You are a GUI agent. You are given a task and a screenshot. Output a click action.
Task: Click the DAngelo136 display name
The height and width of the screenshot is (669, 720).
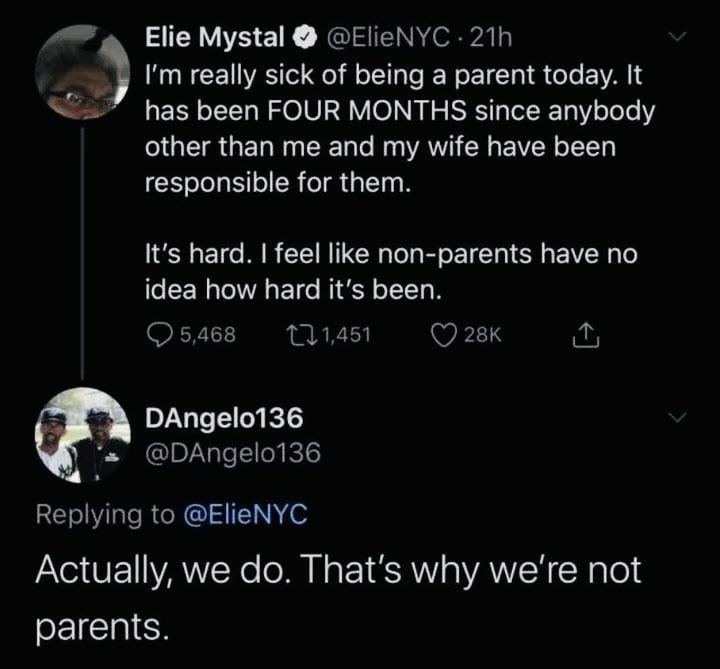tap(225, 418)
